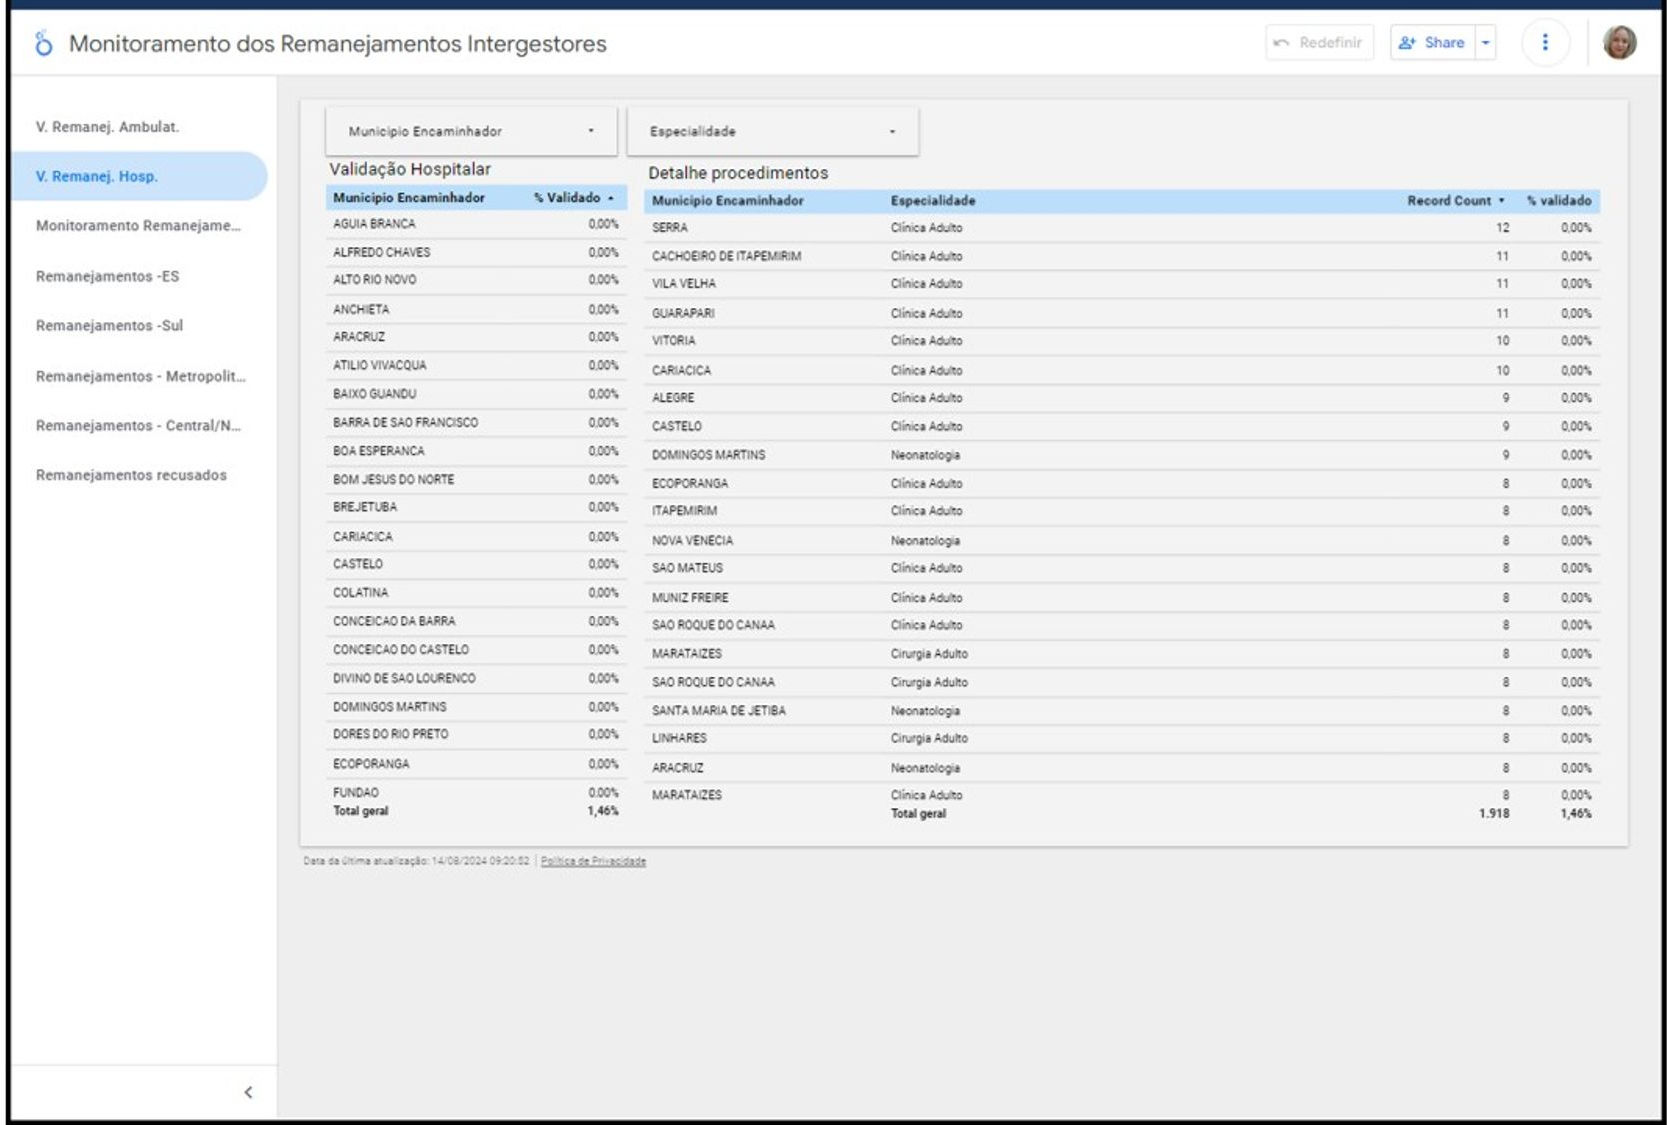
Task: Click the Redefinir reset button
Action: point(1319,43)
